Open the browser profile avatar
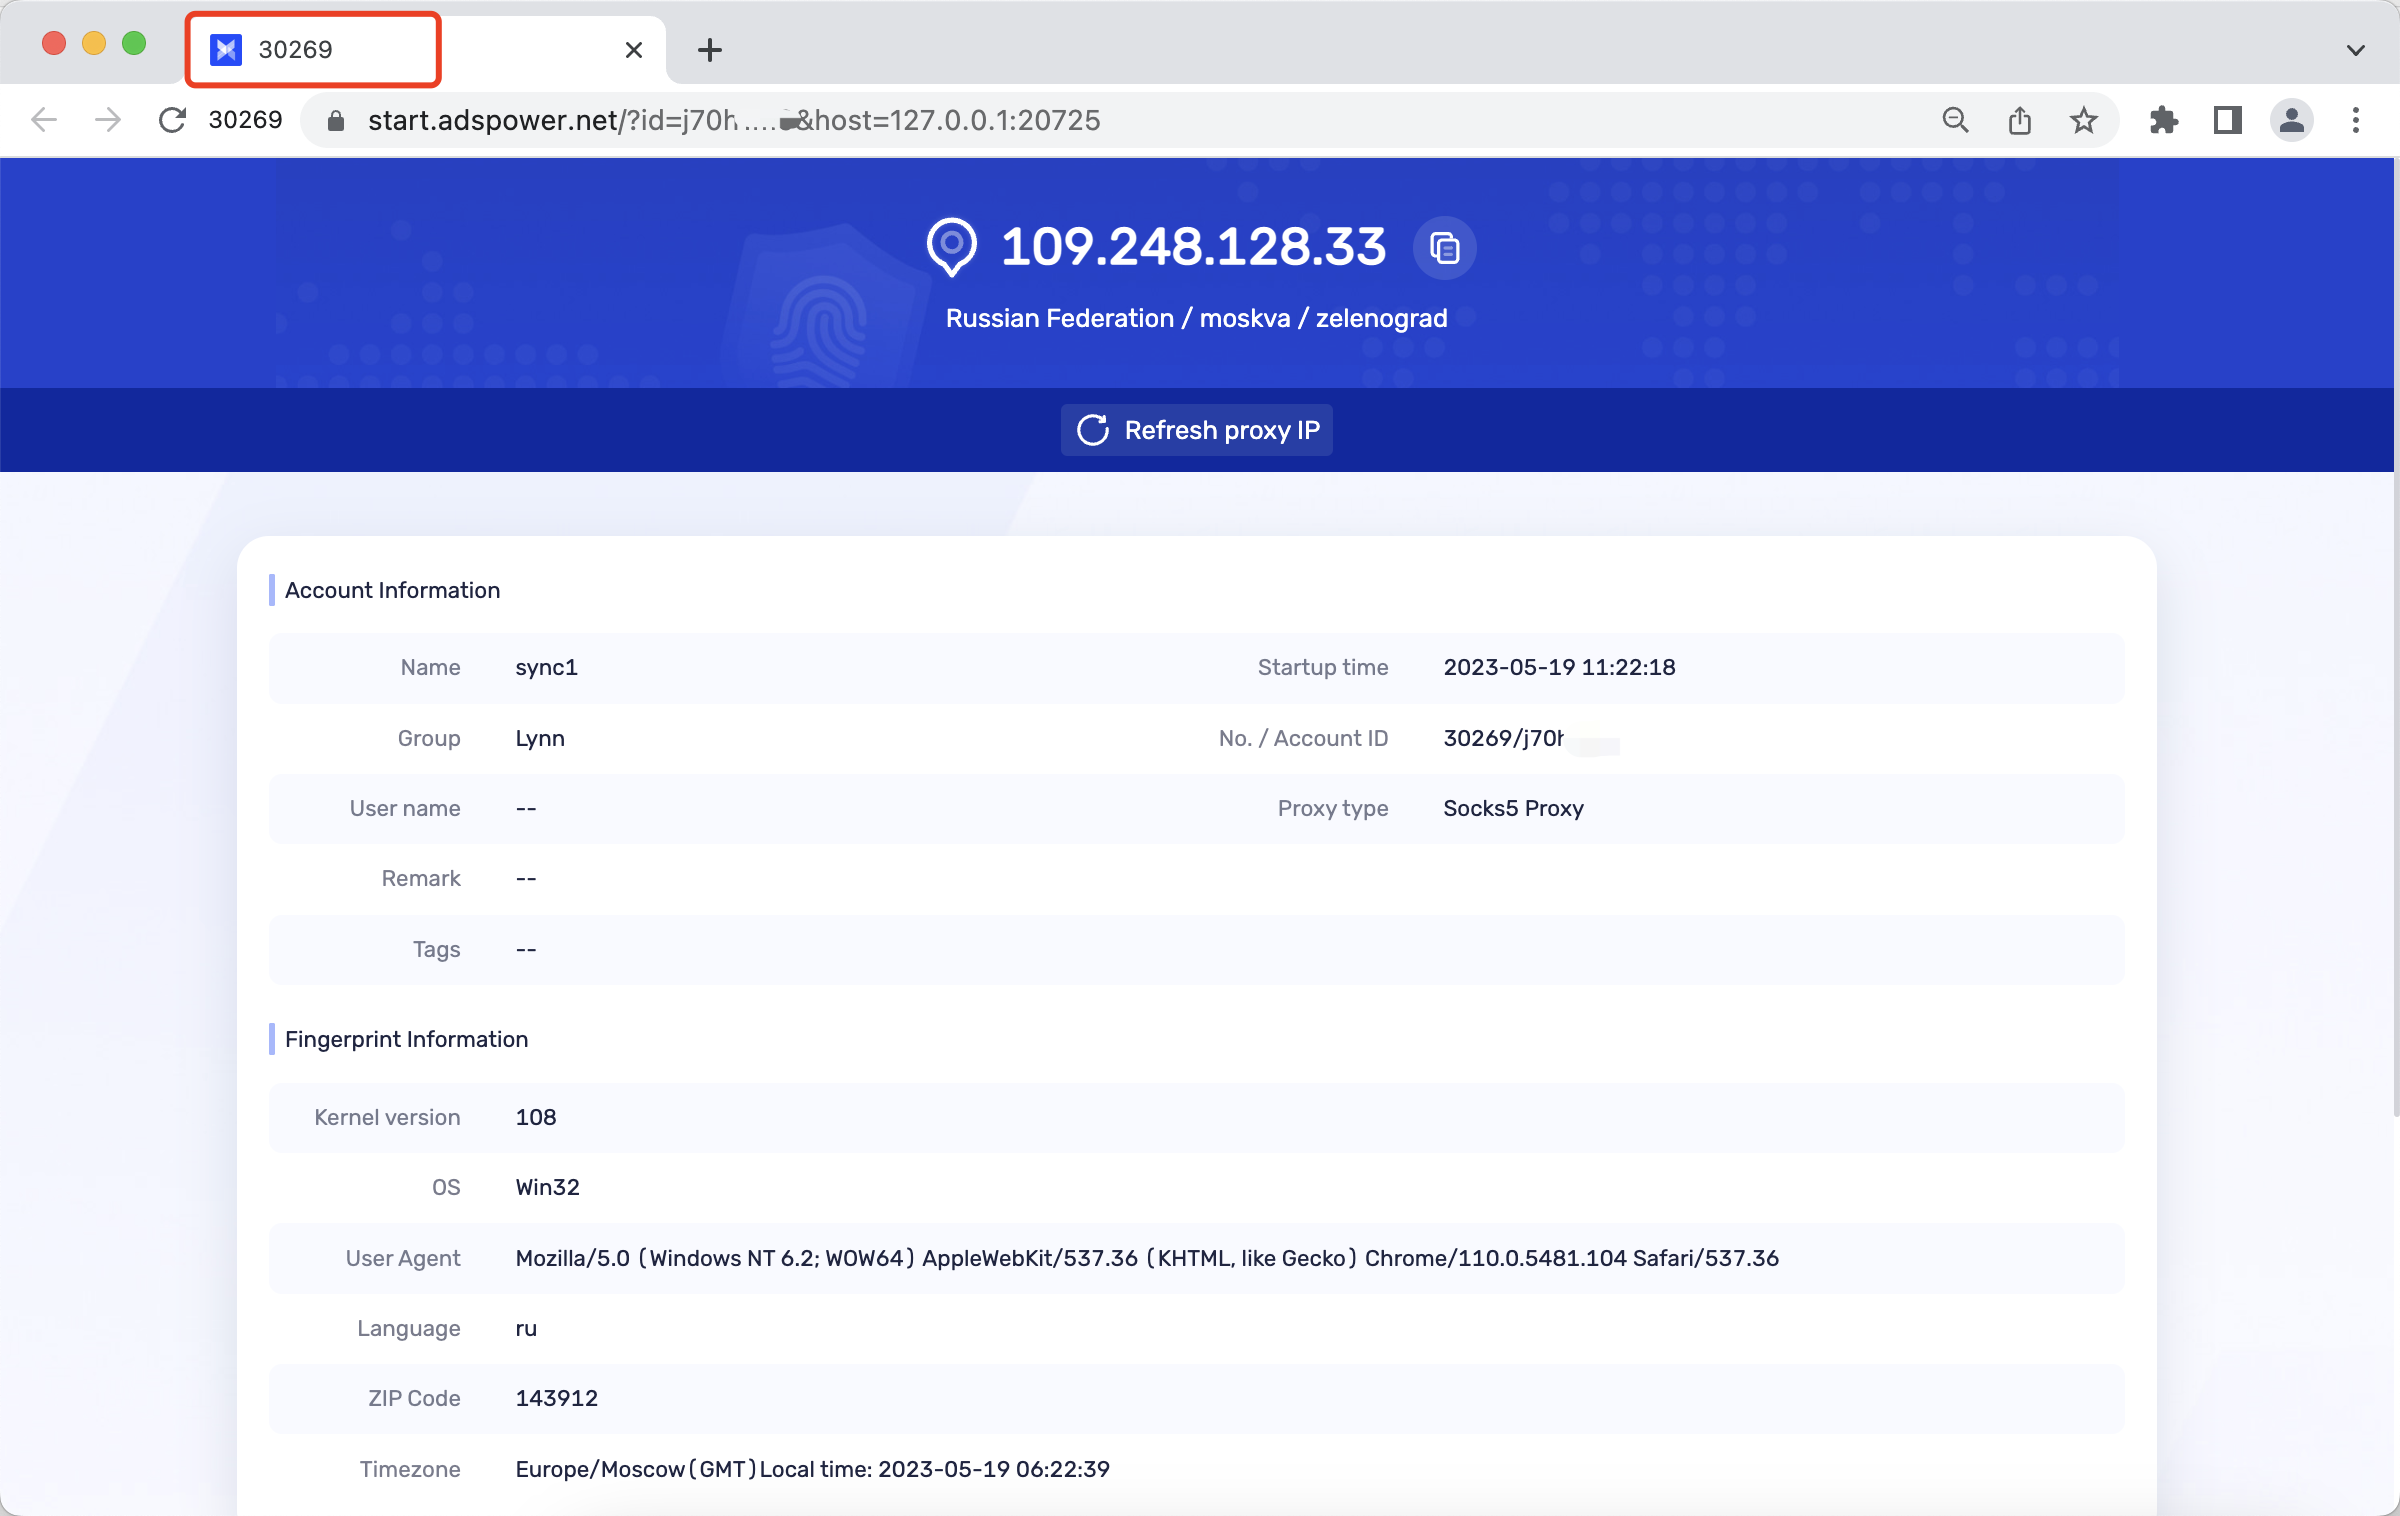 [x=2292, y=120]
